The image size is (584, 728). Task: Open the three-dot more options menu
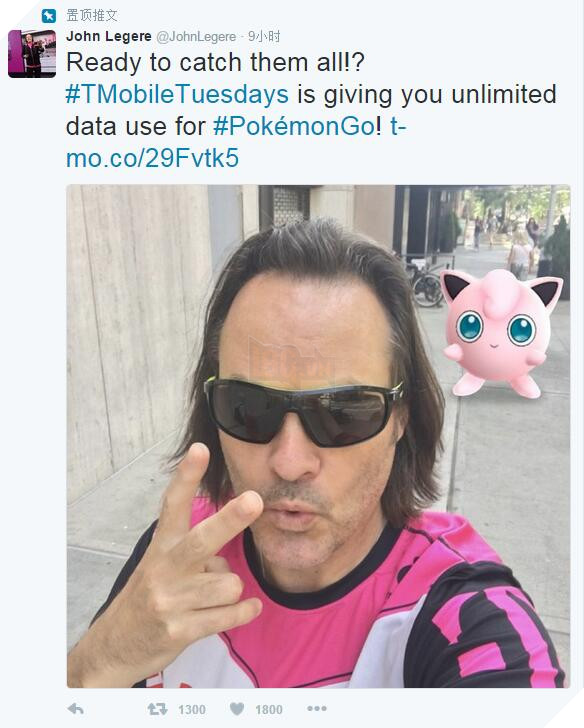[317, 708]
